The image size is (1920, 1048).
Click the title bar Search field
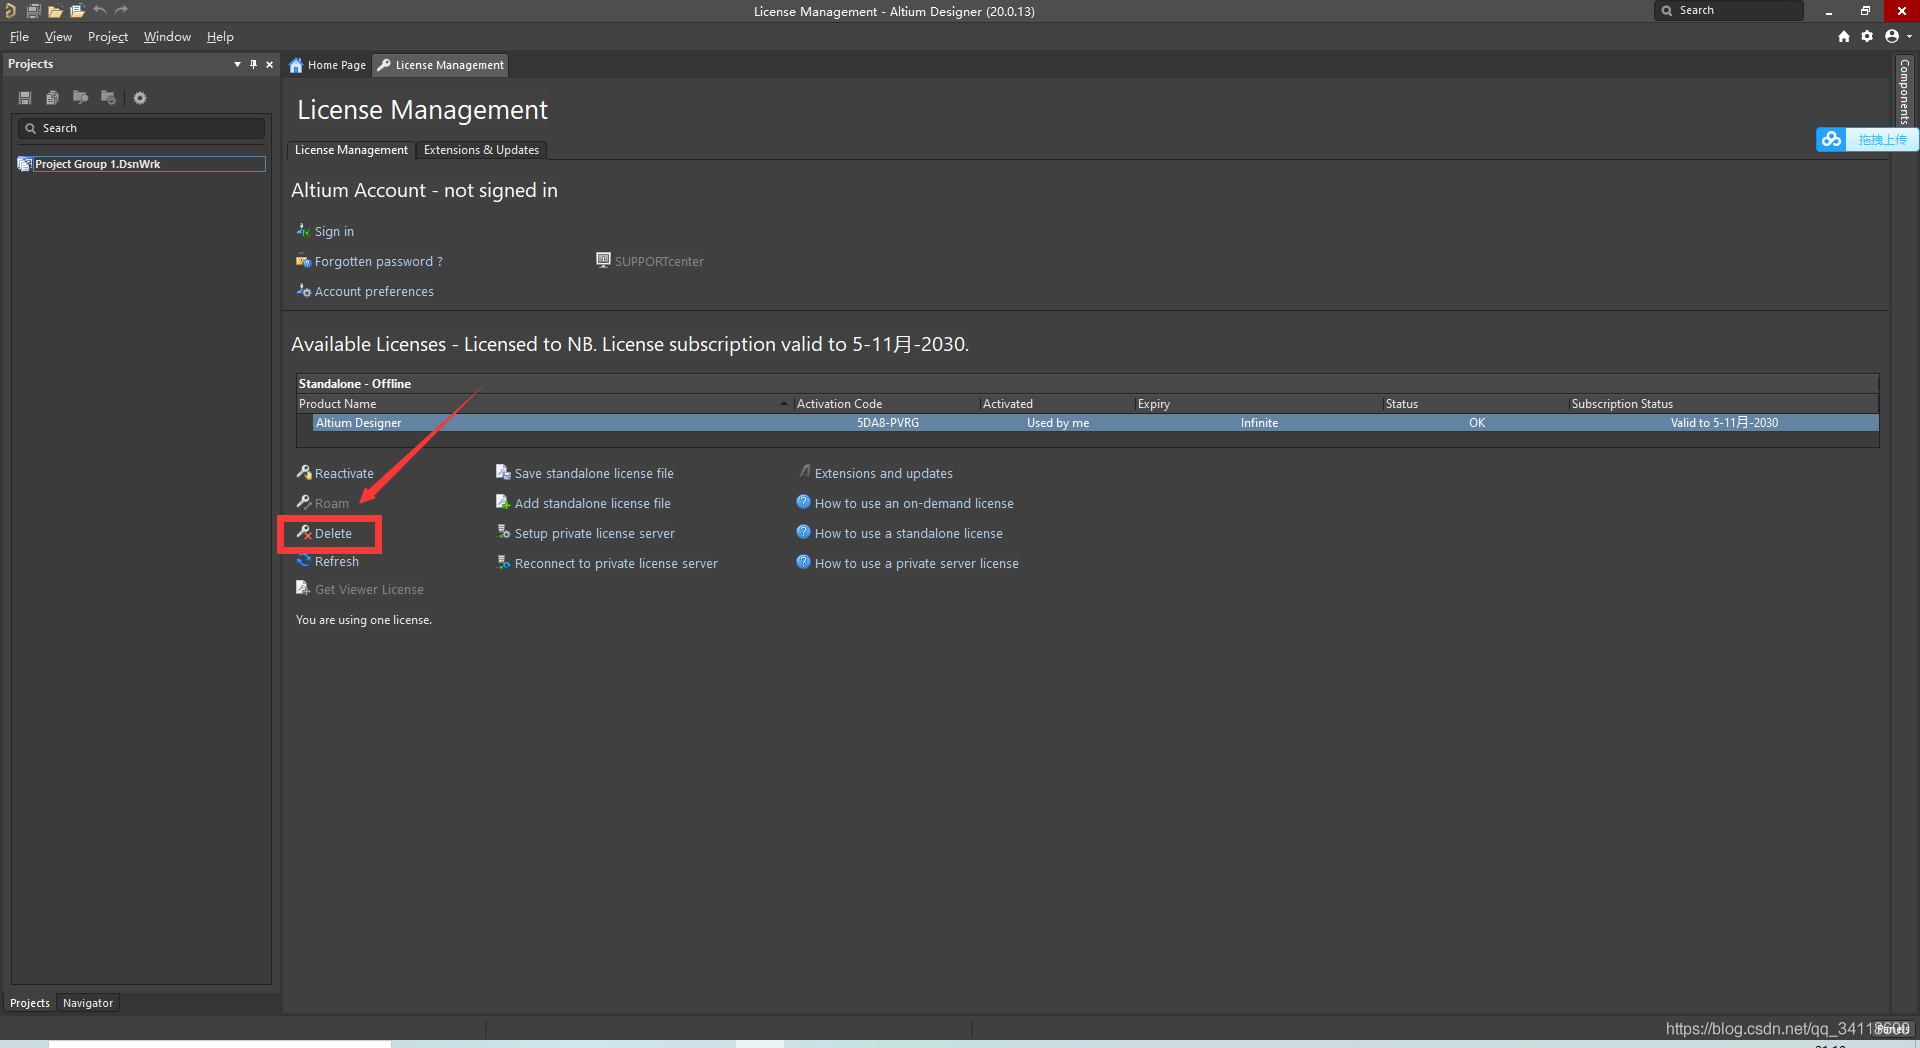(1730, 10)
